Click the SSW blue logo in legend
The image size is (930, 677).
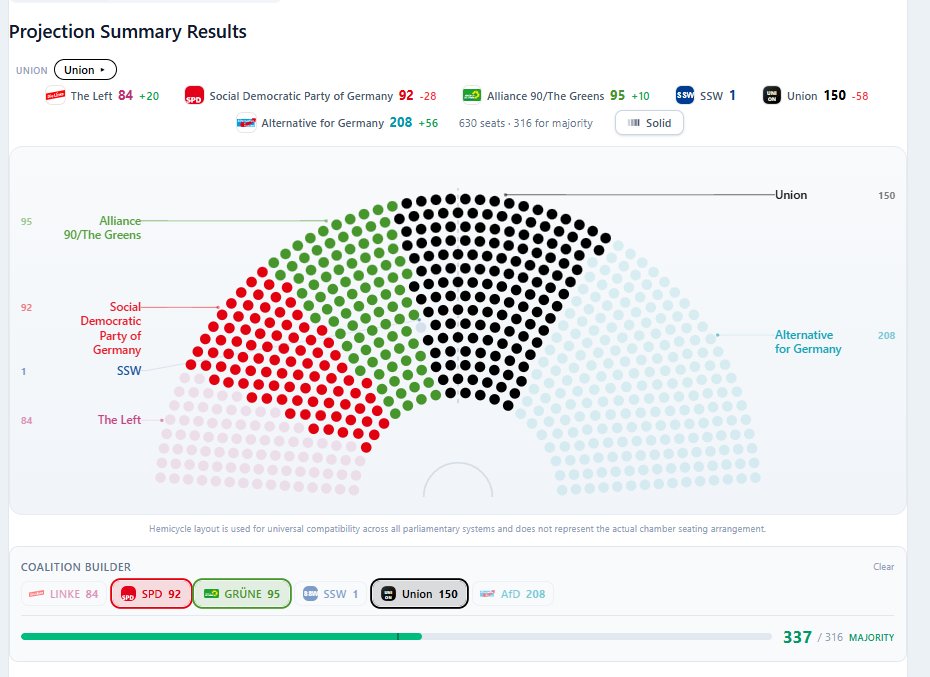684,95
